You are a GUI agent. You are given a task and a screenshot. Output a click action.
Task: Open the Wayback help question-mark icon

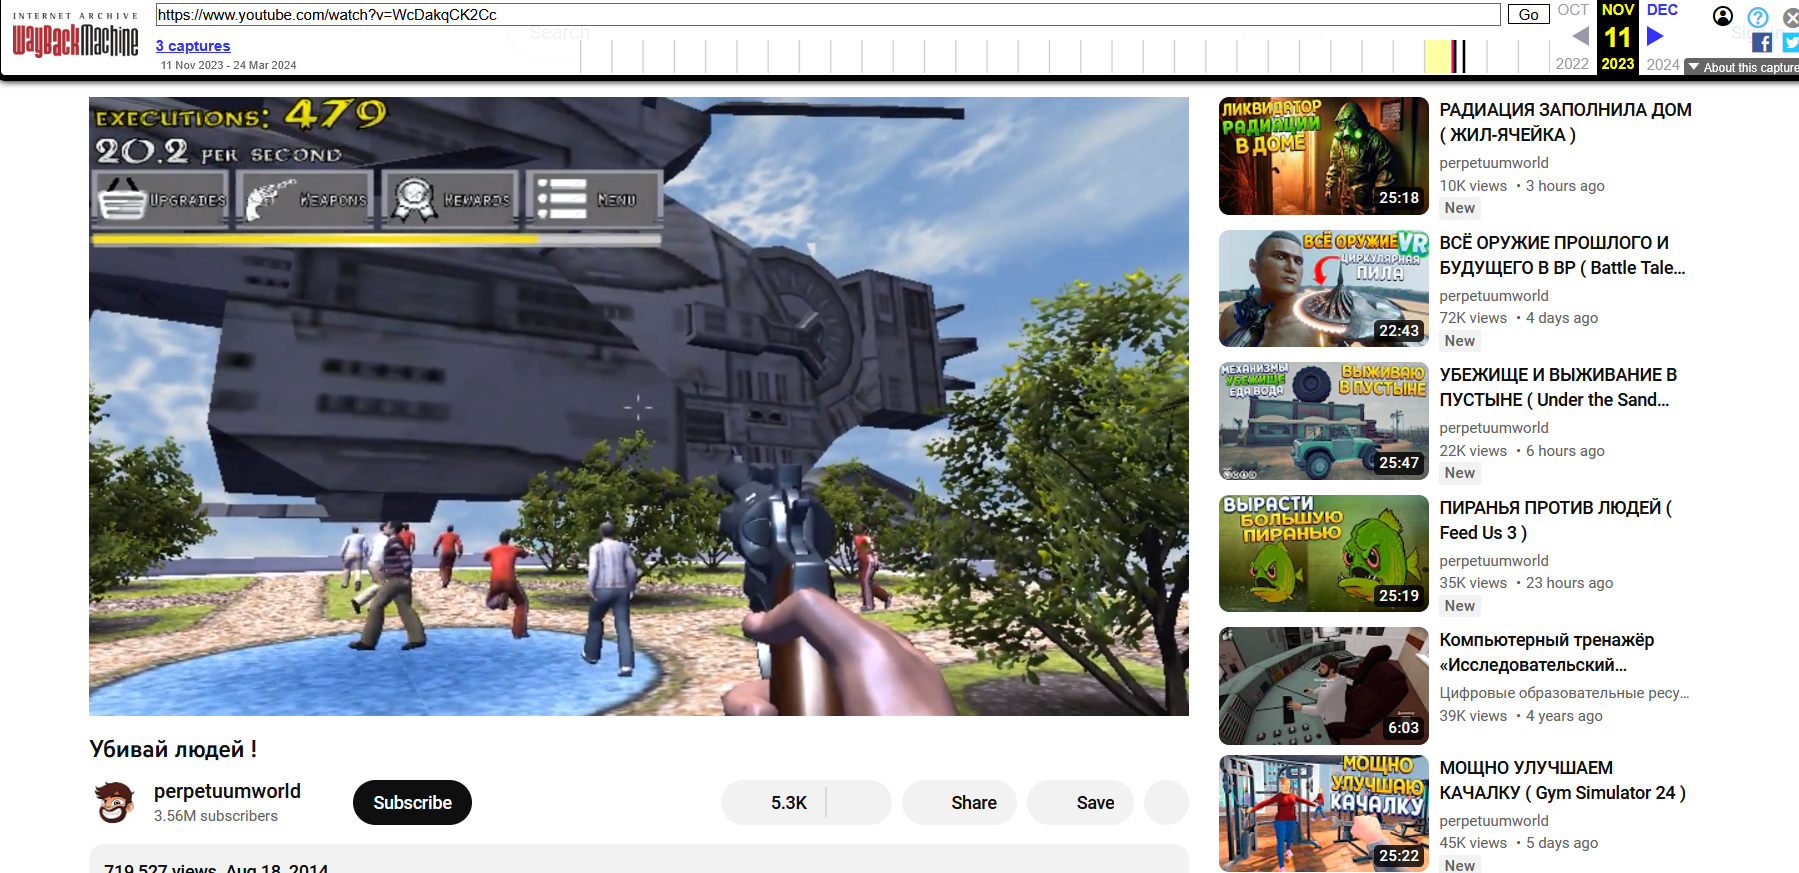tap(1758, 17)
